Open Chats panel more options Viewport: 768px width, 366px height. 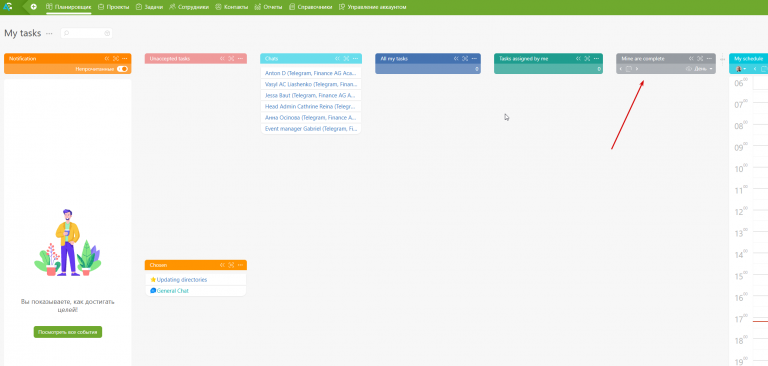click(356, 58)
